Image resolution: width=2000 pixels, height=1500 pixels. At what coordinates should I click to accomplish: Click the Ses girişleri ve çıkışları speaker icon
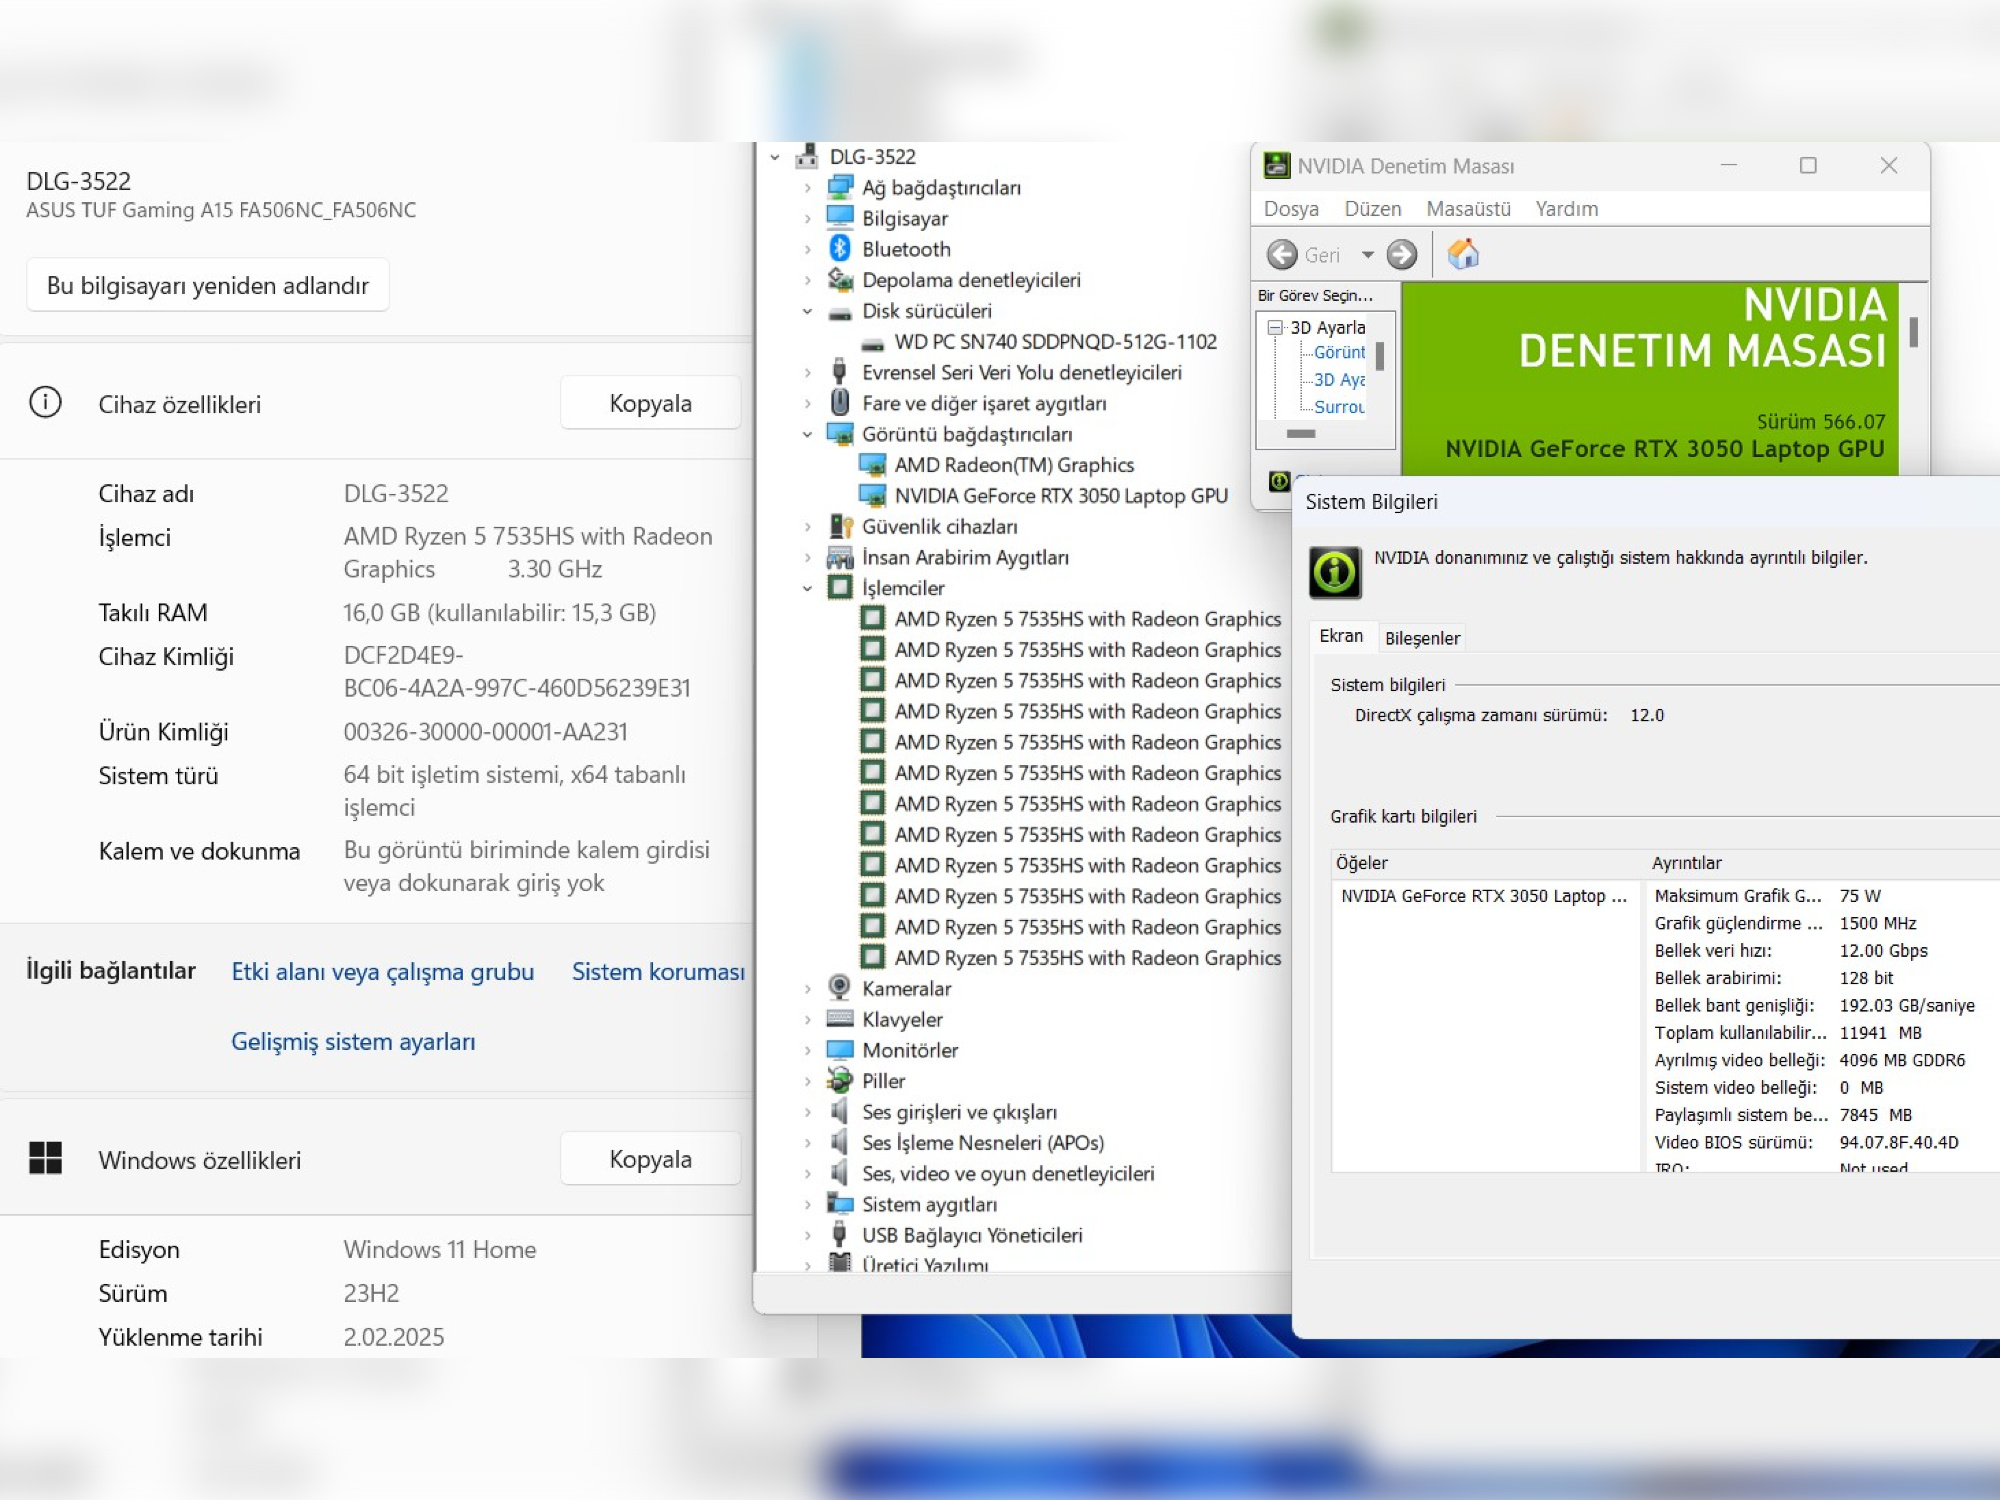pyautogui.click(x=840, y=1112)
